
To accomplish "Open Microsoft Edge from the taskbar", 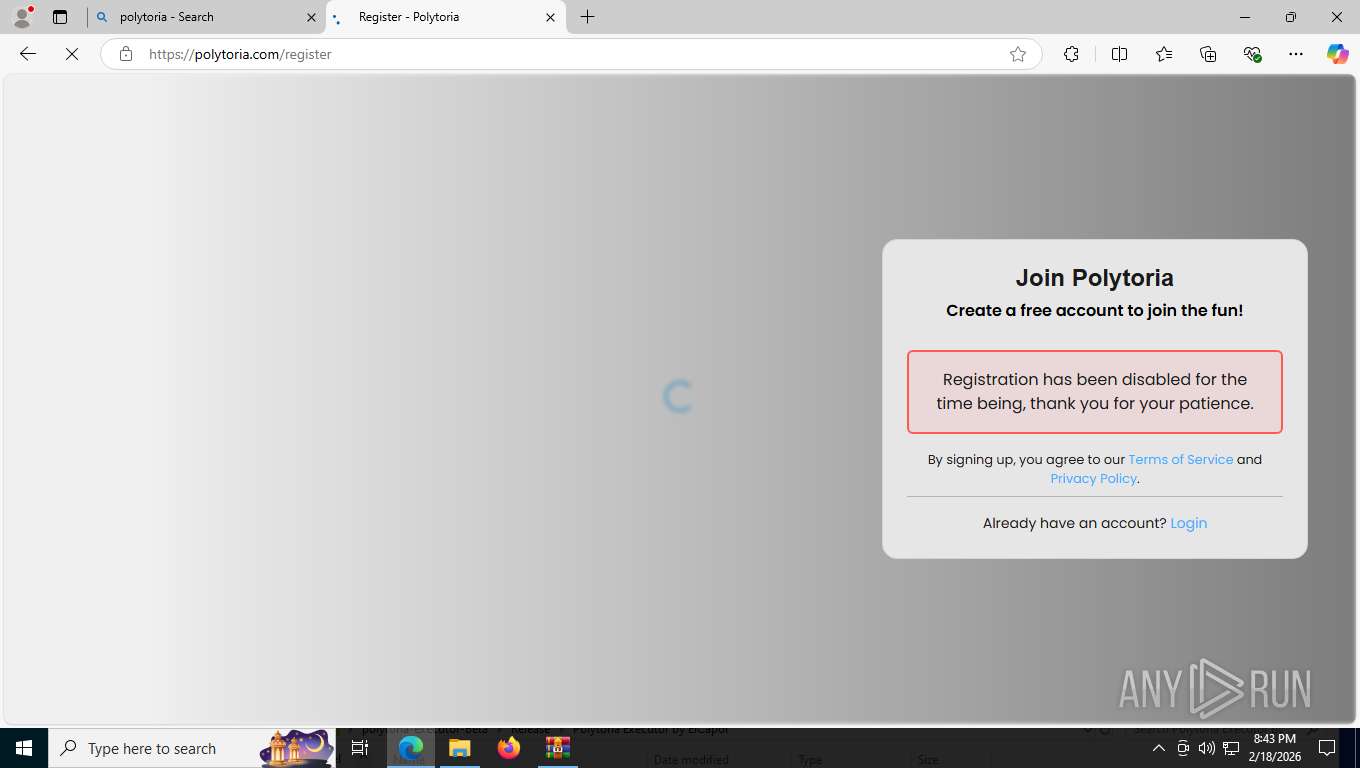I will (x=411, y=748).
